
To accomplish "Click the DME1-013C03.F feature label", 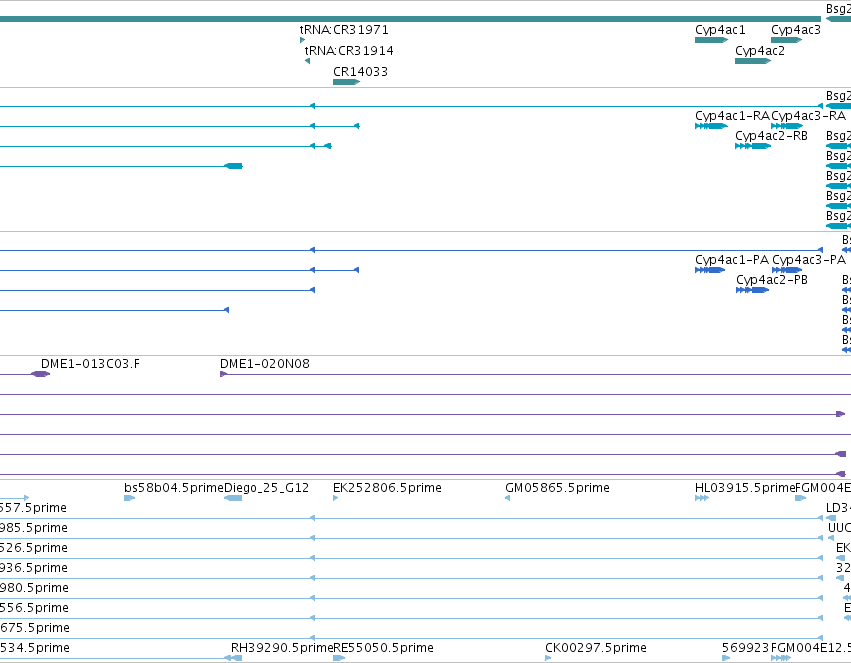I will (90, 364).
